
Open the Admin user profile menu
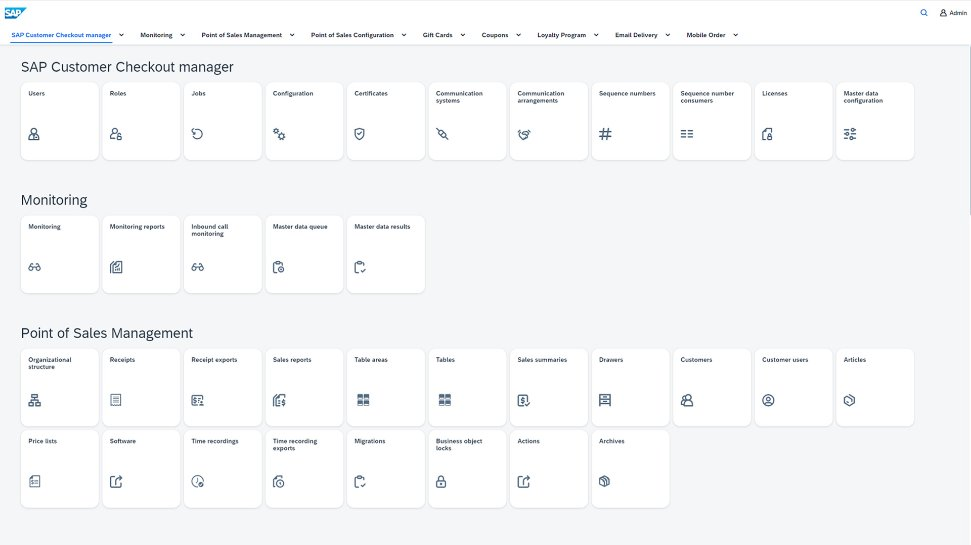(952, 13)
